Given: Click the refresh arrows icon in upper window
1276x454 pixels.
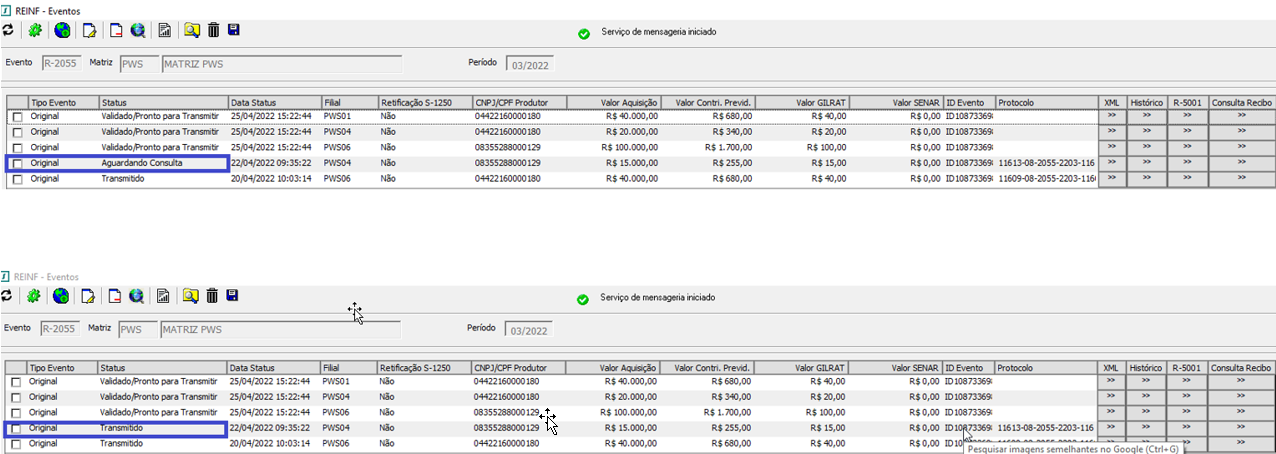Looking at the screenshot, I should pos(7,30).
